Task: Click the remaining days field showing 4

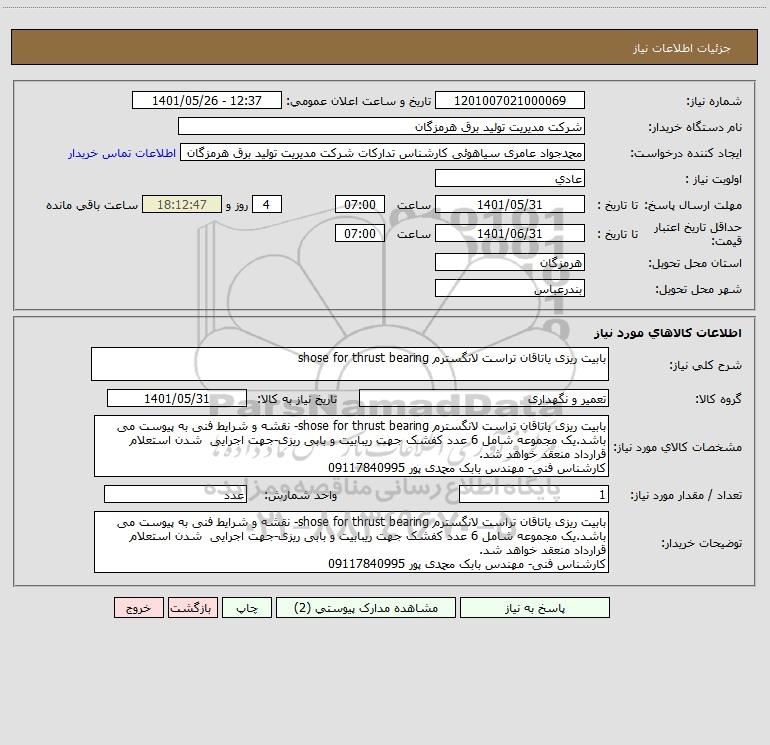Action: (267, 204)
